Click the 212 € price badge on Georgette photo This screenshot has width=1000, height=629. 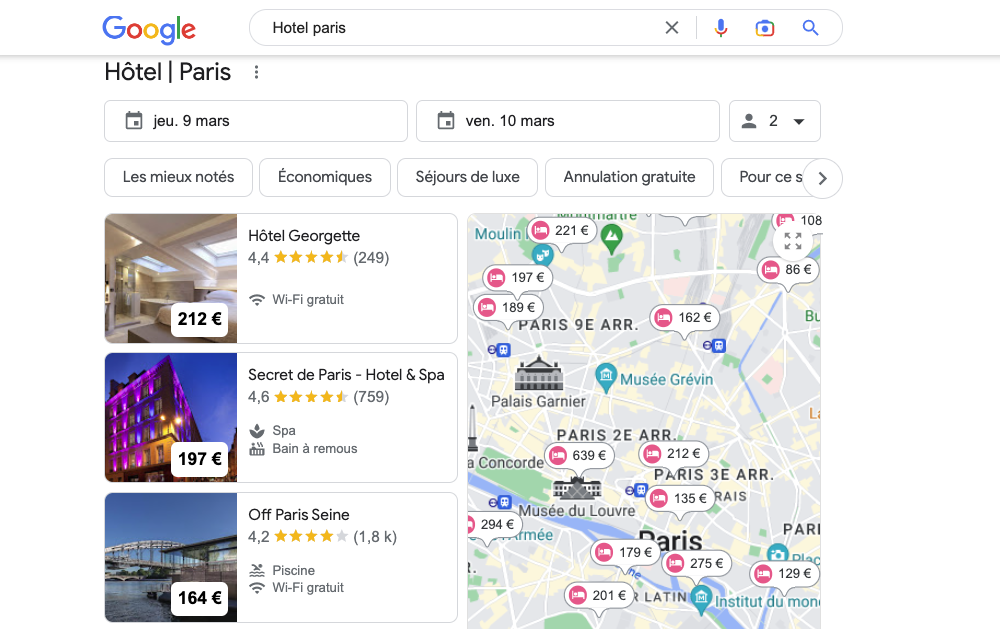point(200,319)
